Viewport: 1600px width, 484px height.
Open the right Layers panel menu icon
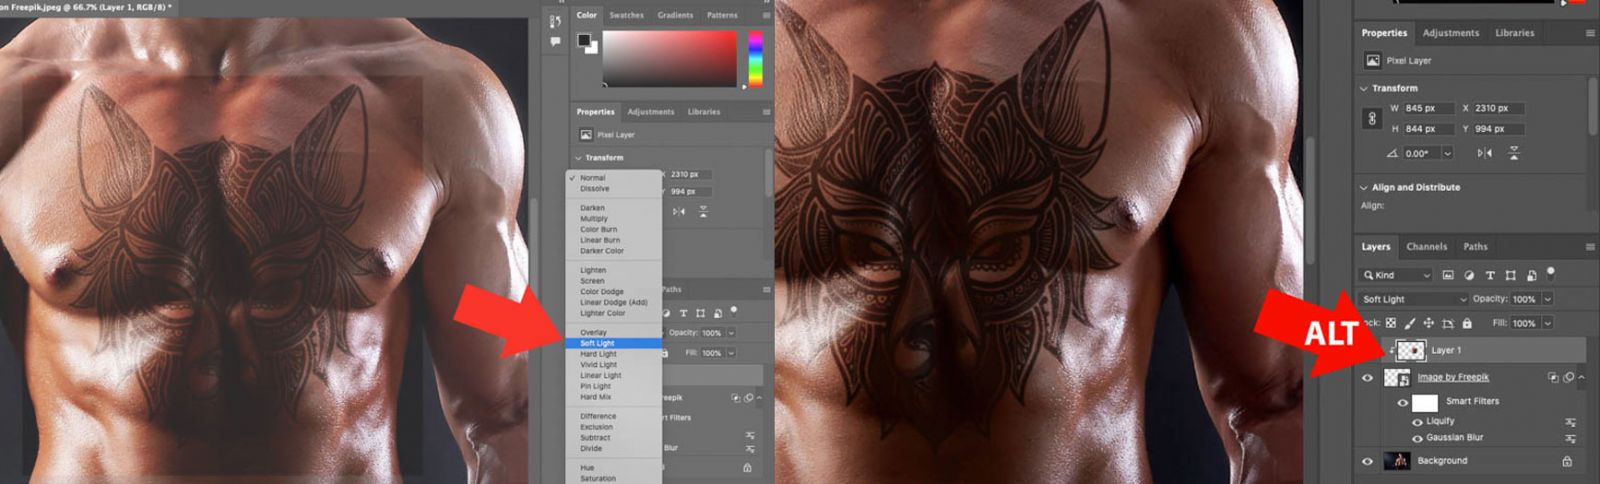[x=1590, y=247]
